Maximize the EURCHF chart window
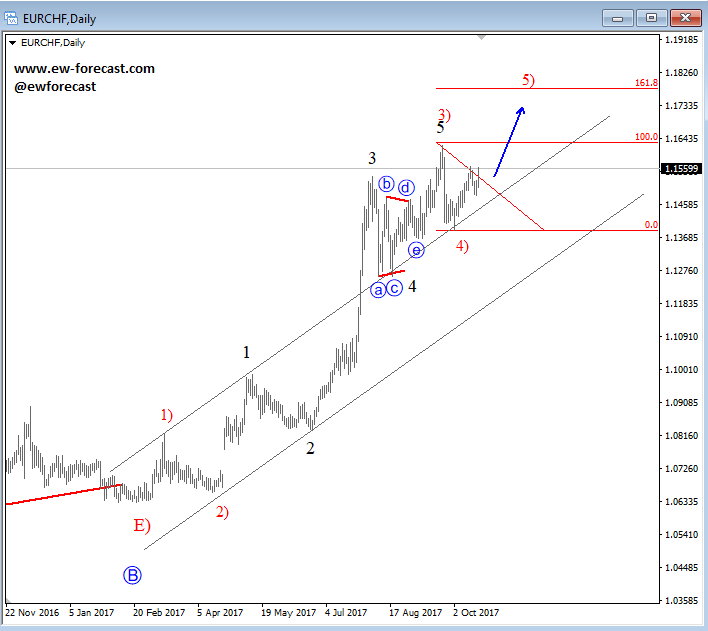Image resolution: width=708 pixels, height=631 pixels. (x=652, y=17)
